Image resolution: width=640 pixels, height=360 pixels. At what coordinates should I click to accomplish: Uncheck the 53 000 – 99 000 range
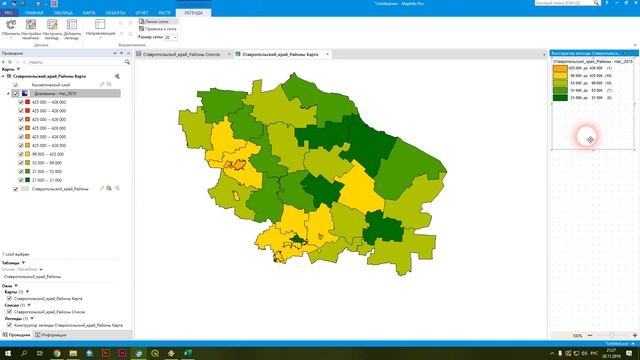tap(21, 163)
